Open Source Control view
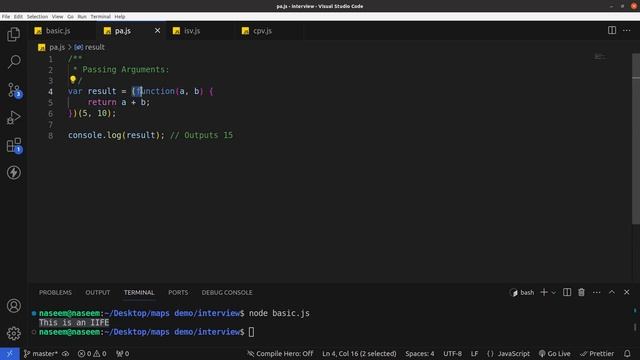The height and width of the screenshot is (360, 640). coord(14,90)
